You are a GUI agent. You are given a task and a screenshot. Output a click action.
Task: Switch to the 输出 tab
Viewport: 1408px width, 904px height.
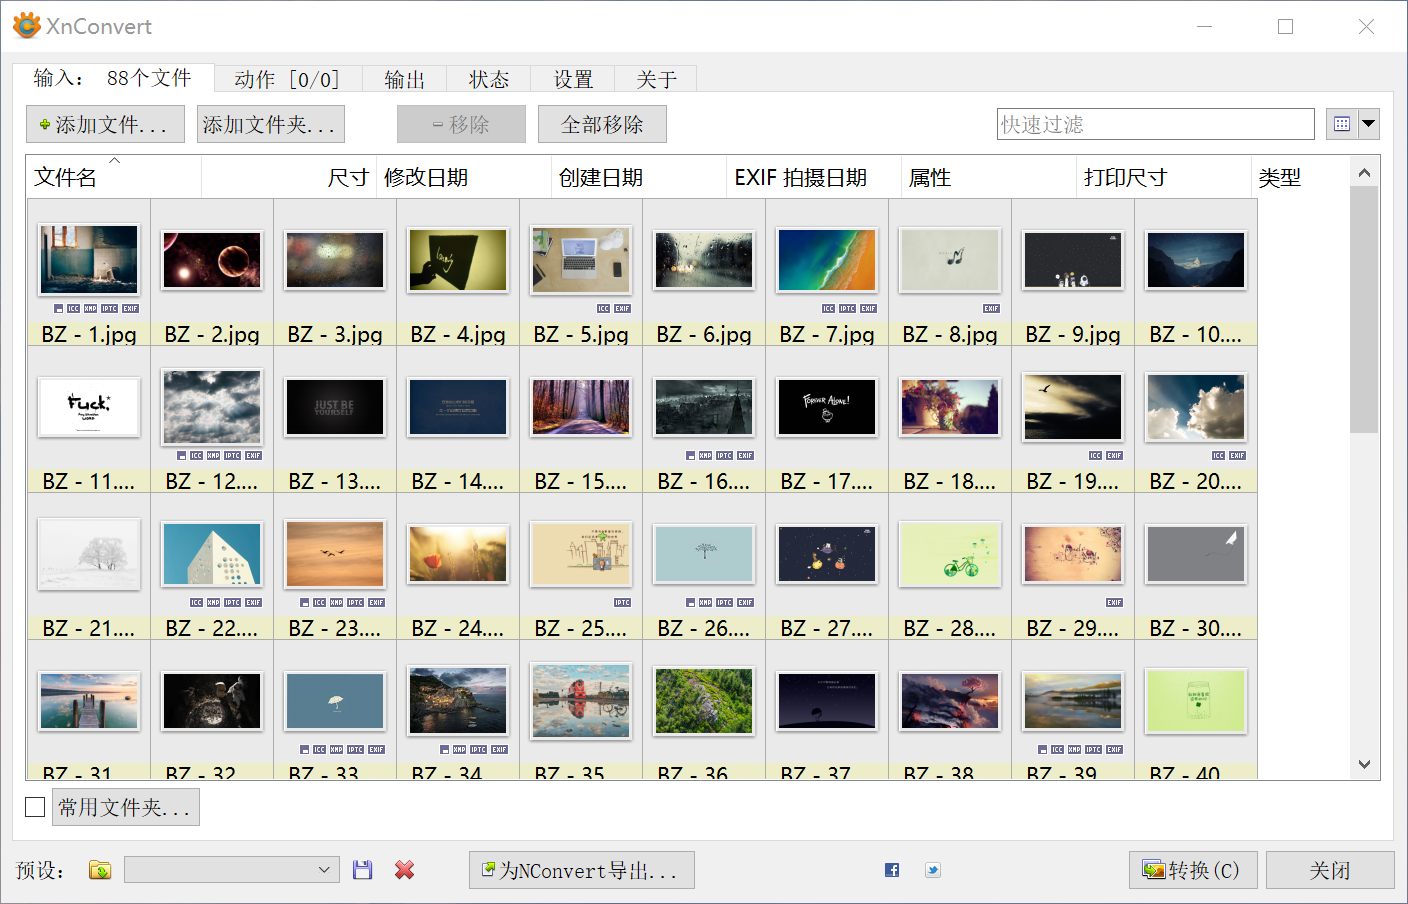coord(404,78)
